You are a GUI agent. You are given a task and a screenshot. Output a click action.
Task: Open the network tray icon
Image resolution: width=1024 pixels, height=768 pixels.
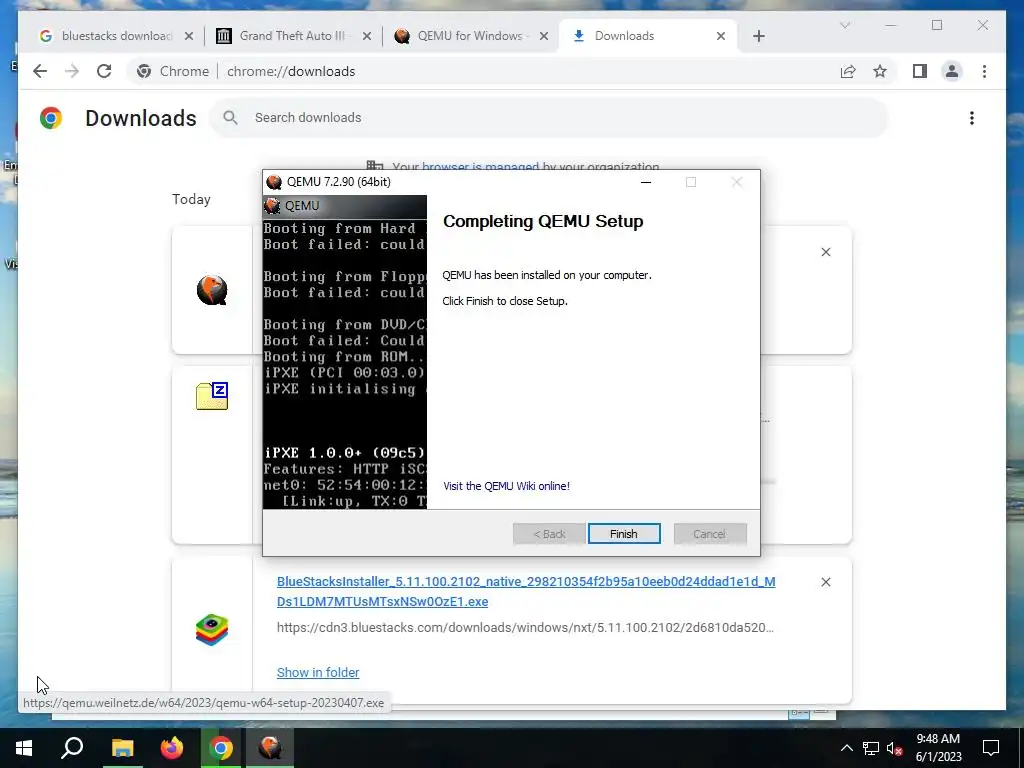[x=871, y=748]
